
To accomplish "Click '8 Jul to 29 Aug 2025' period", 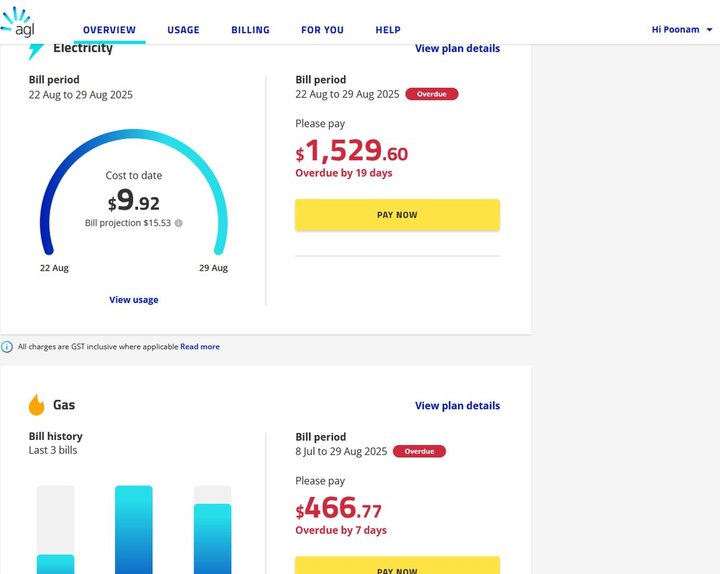I will 341,451.
